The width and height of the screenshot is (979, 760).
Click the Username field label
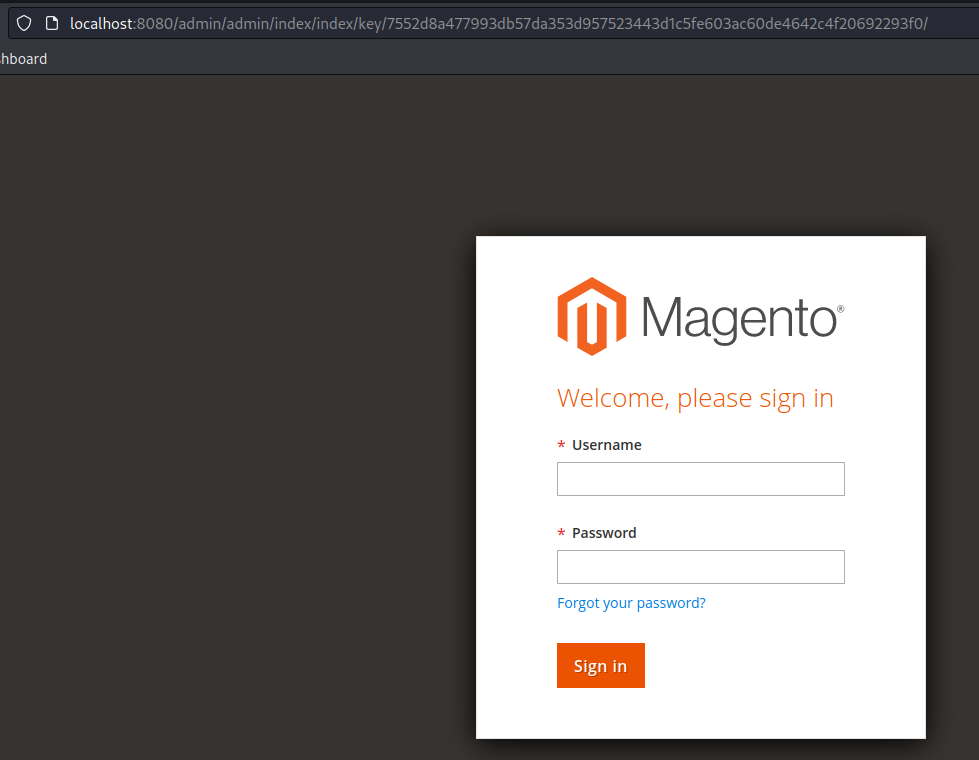pos(606,445)
